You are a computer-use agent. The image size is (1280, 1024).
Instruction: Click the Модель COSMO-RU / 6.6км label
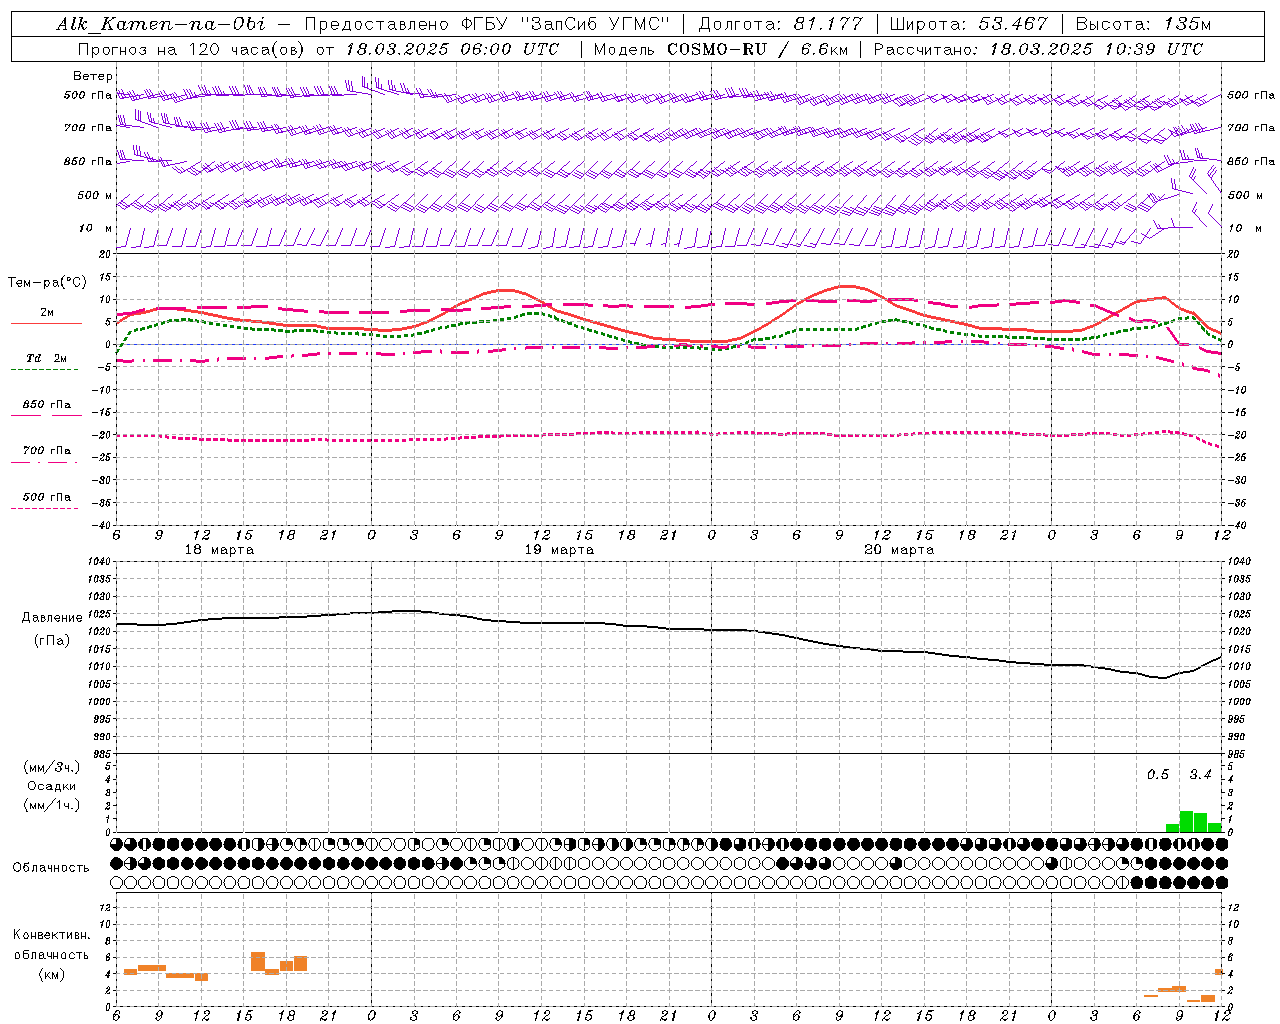720,49
